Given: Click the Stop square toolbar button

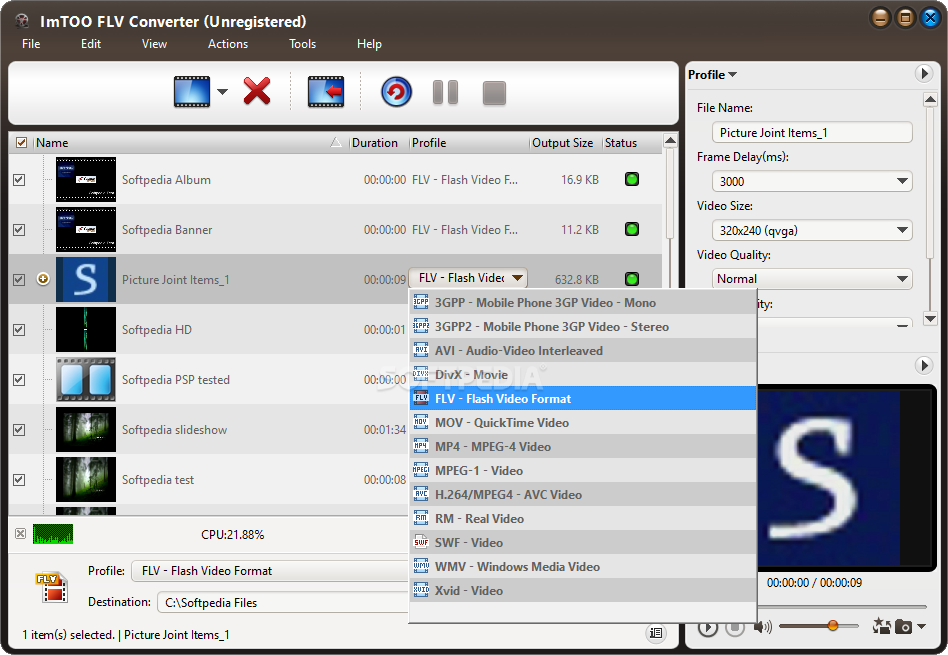Looking at the screenshot, I should [494, 93].
